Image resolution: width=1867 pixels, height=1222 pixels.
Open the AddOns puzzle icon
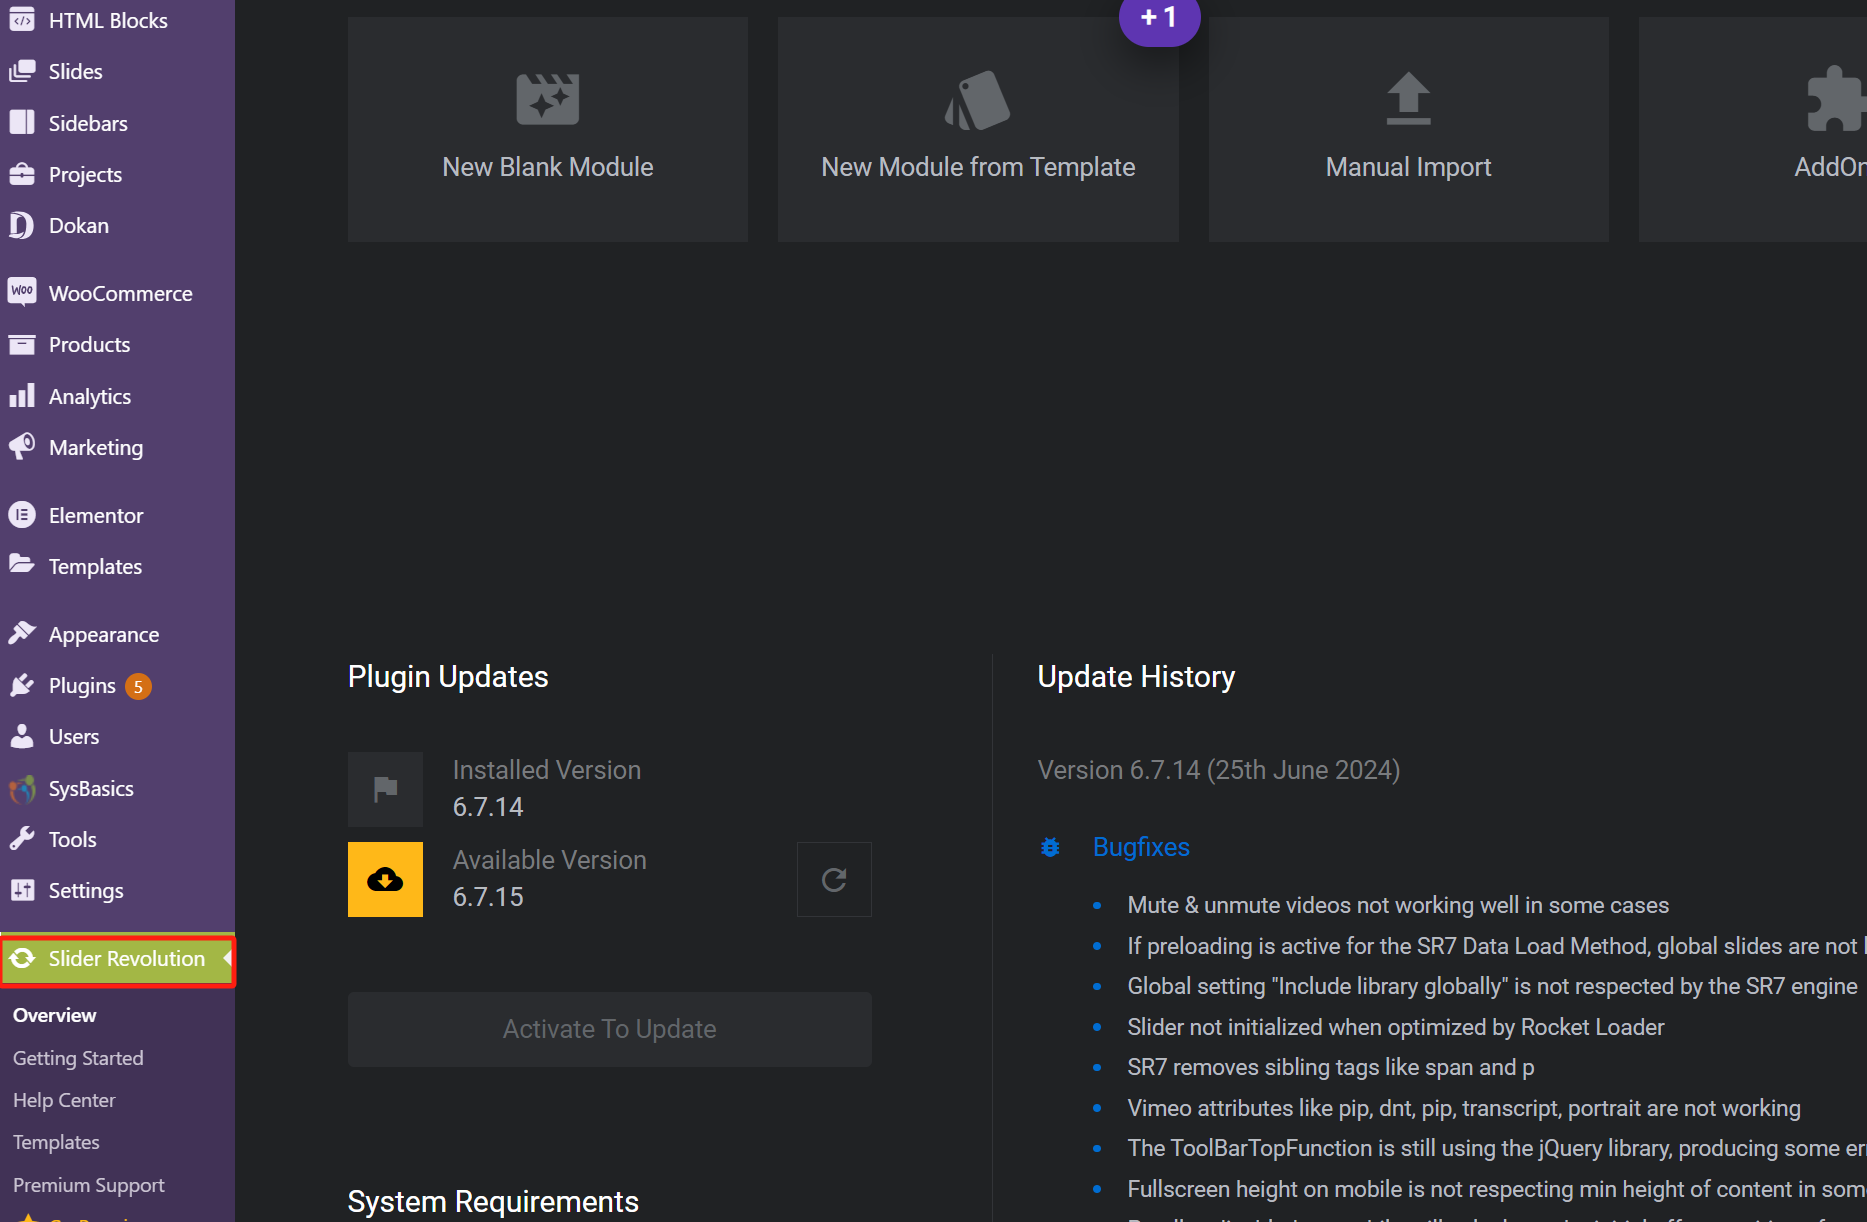tap(1835, 99)
